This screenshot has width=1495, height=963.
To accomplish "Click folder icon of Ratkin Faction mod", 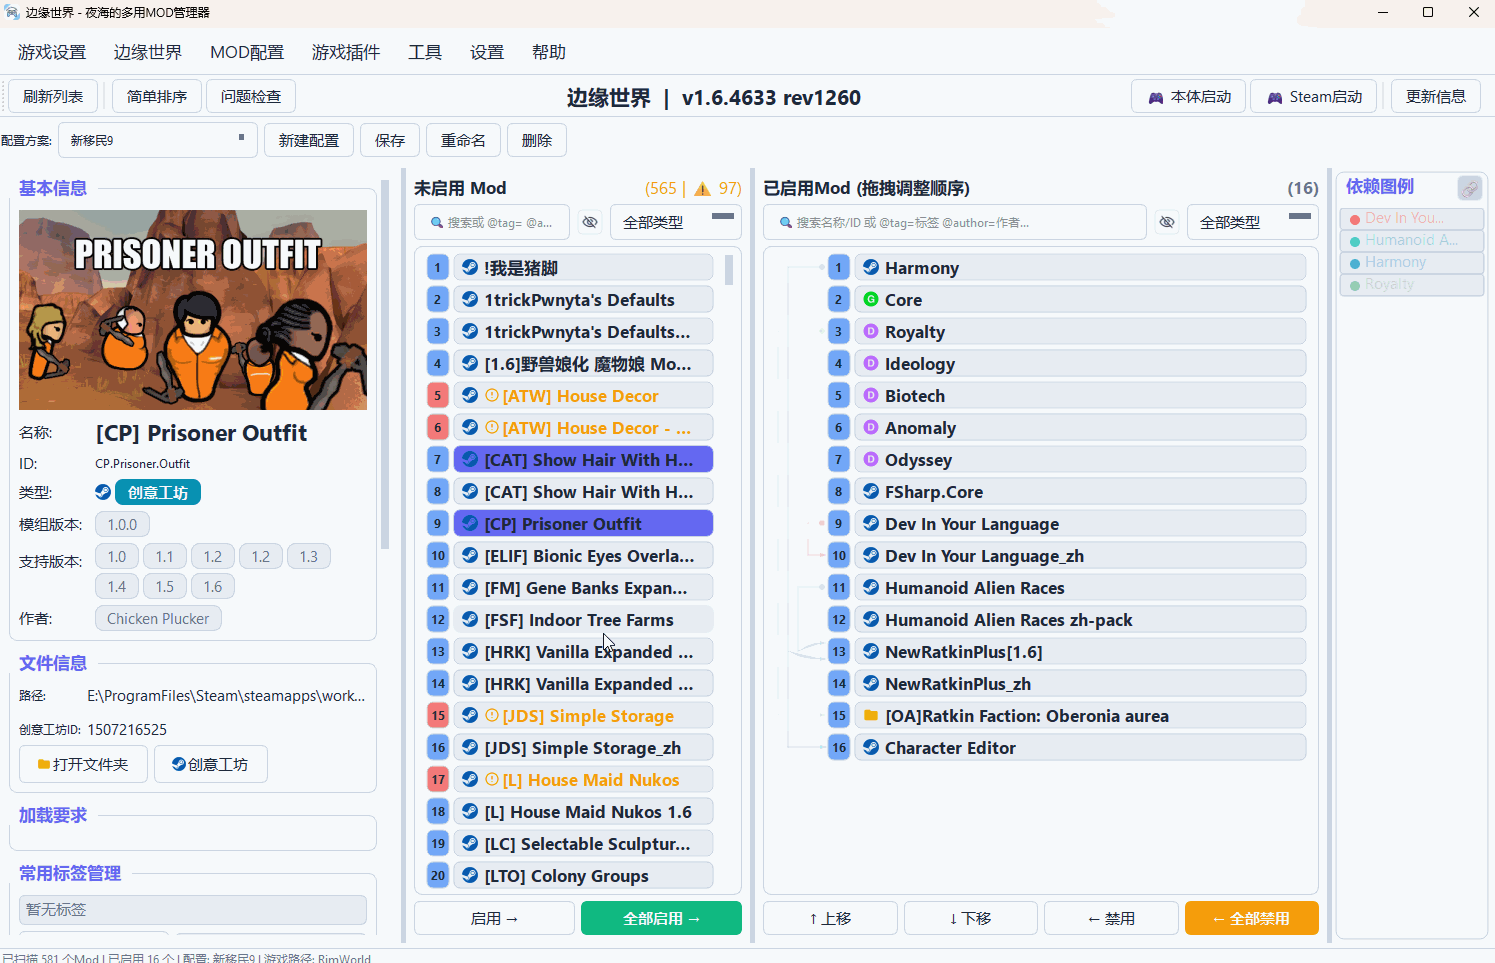I will (871, 715).
